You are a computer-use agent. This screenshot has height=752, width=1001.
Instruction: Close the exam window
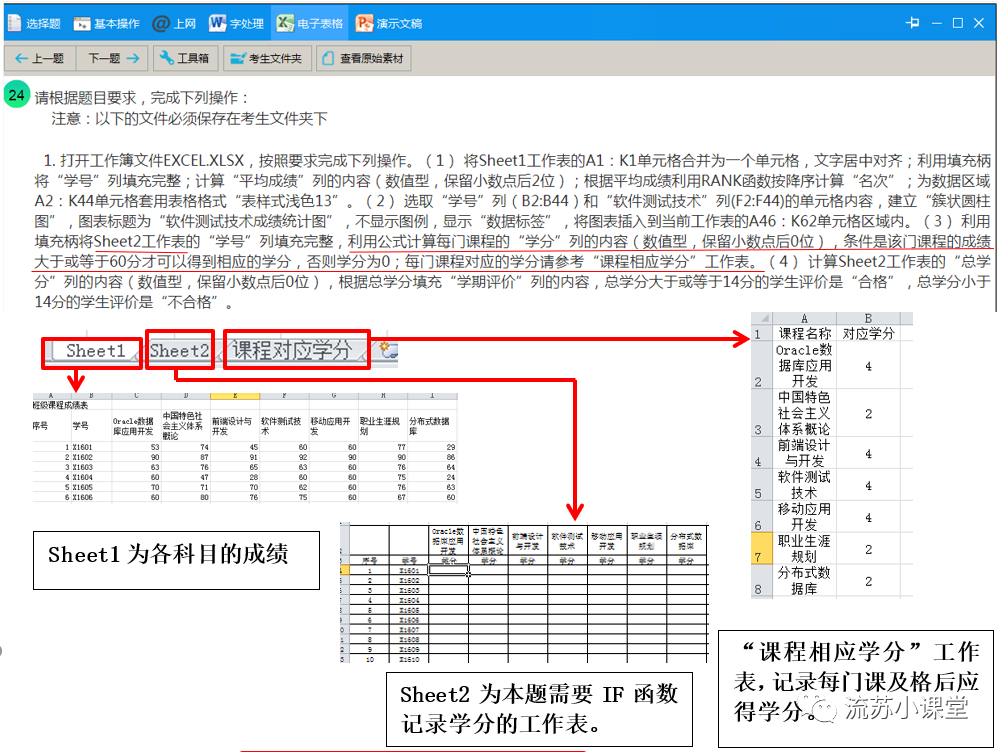(x=979, y=23)
